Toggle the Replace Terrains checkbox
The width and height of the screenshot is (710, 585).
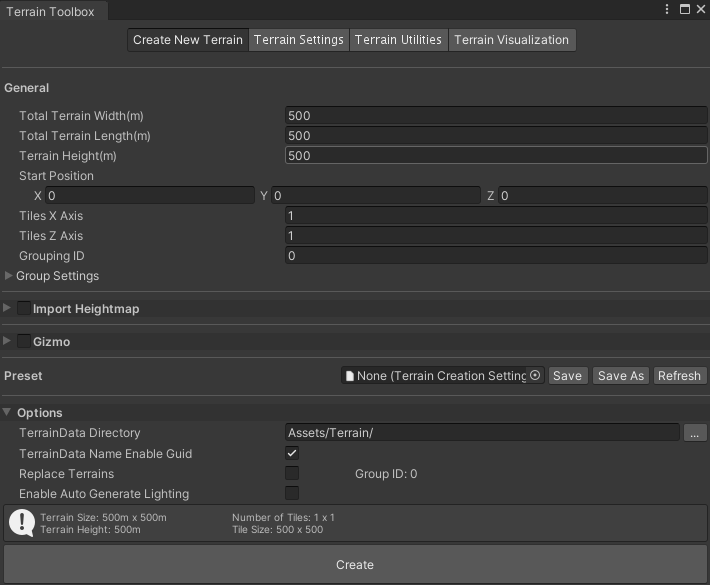point(293,473)
